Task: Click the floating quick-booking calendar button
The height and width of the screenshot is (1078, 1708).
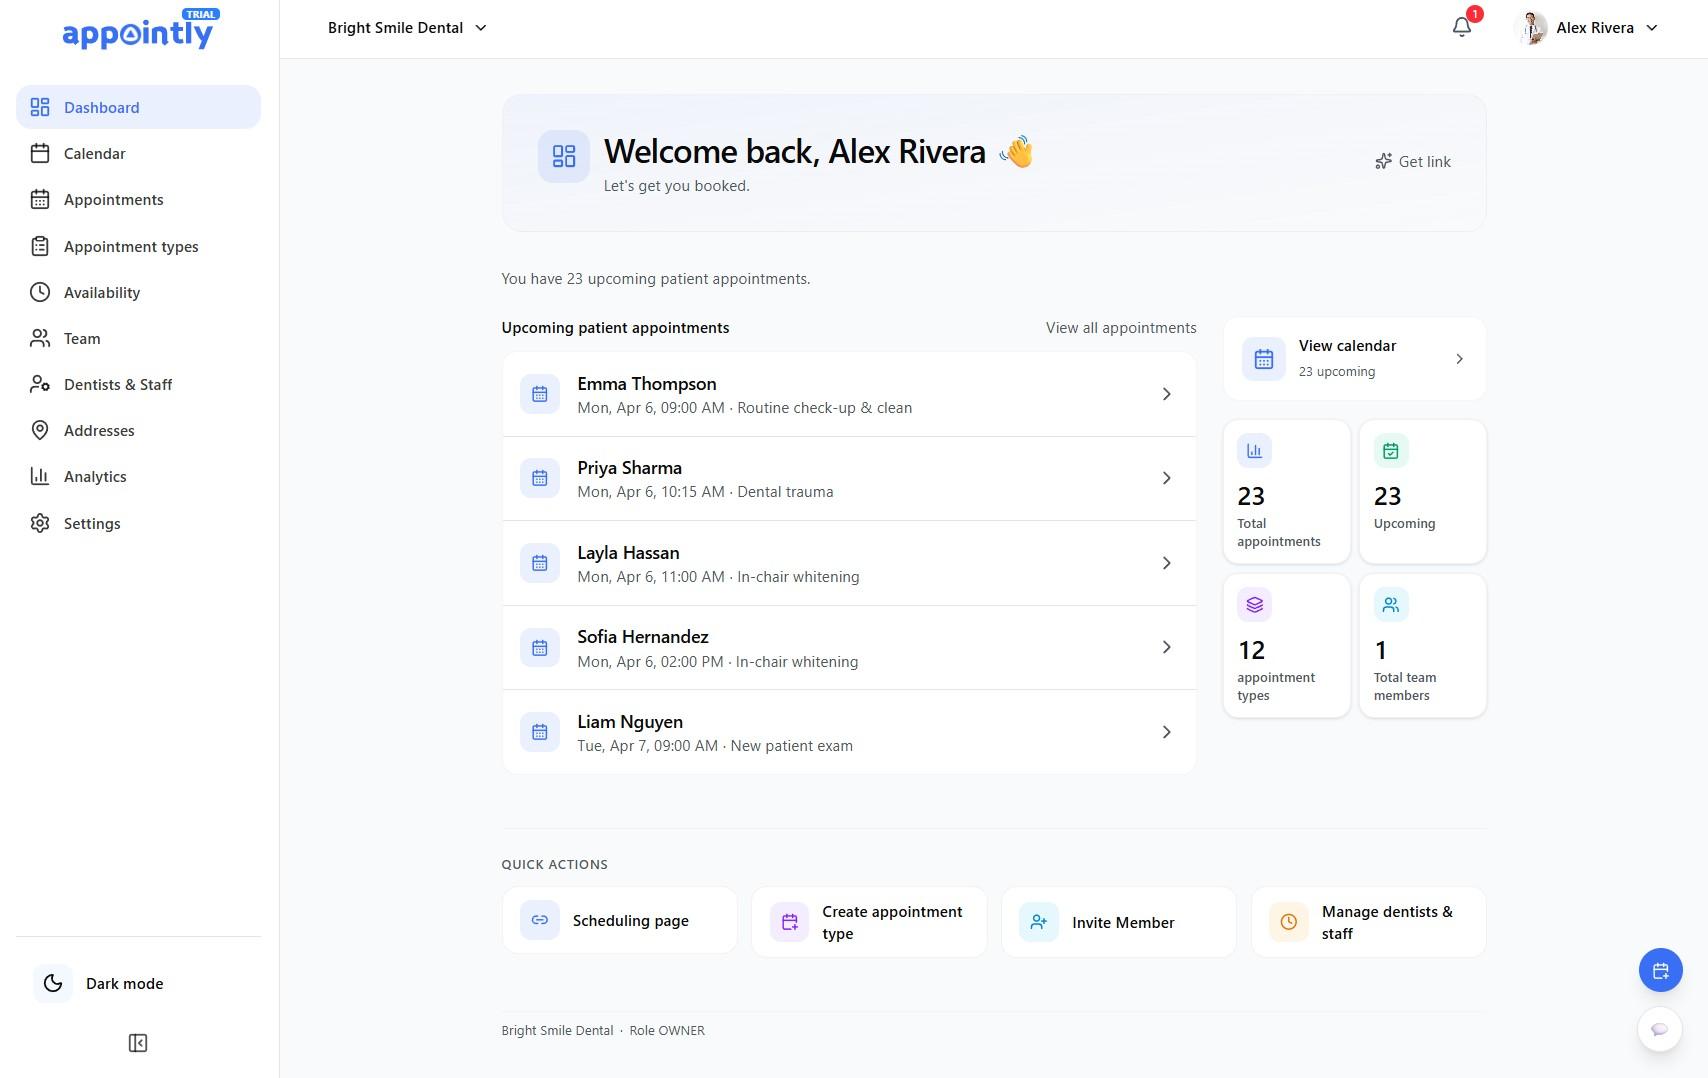Action: pyautogui.click(x=1660, y=970)
